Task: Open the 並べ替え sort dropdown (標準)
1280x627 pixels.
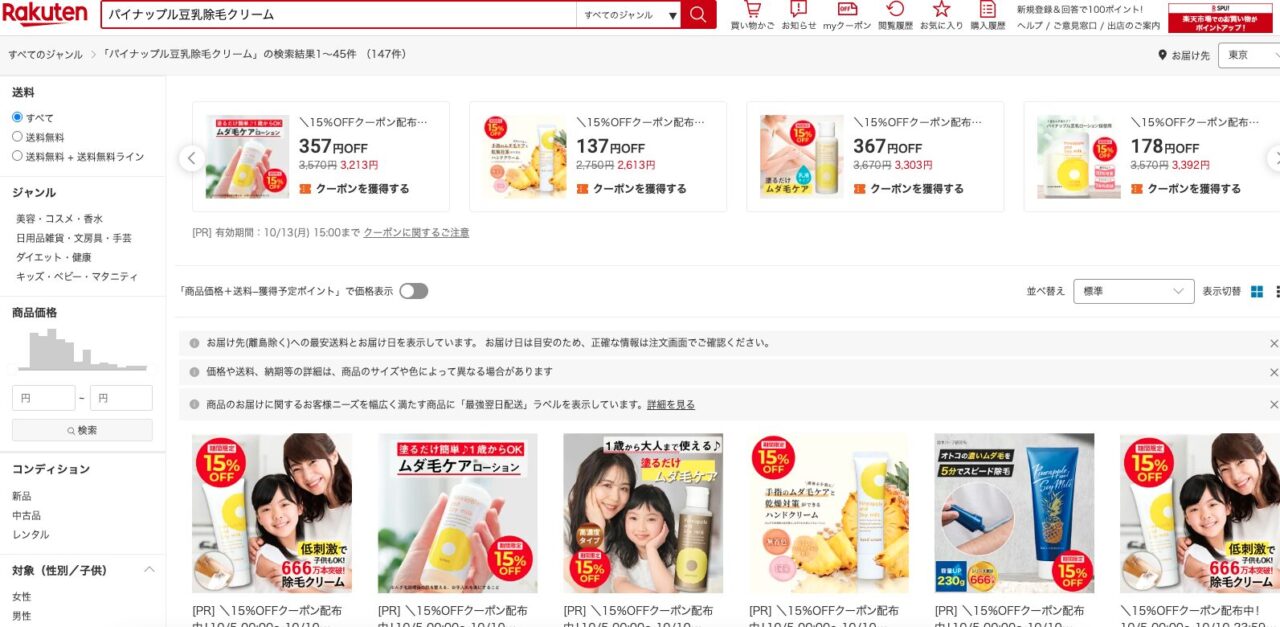Action: click(x=1133, y=292)
